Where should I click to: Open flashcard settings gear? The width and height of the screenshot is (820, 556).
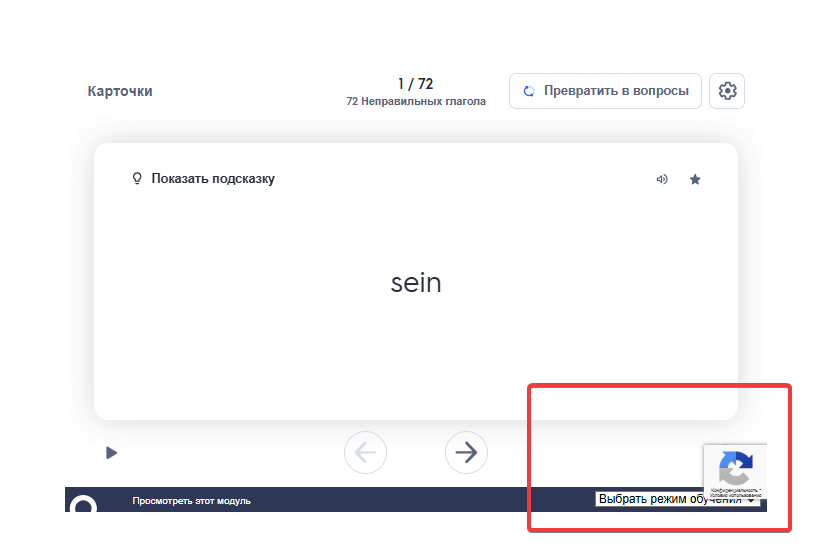click(x=726, y=91)
